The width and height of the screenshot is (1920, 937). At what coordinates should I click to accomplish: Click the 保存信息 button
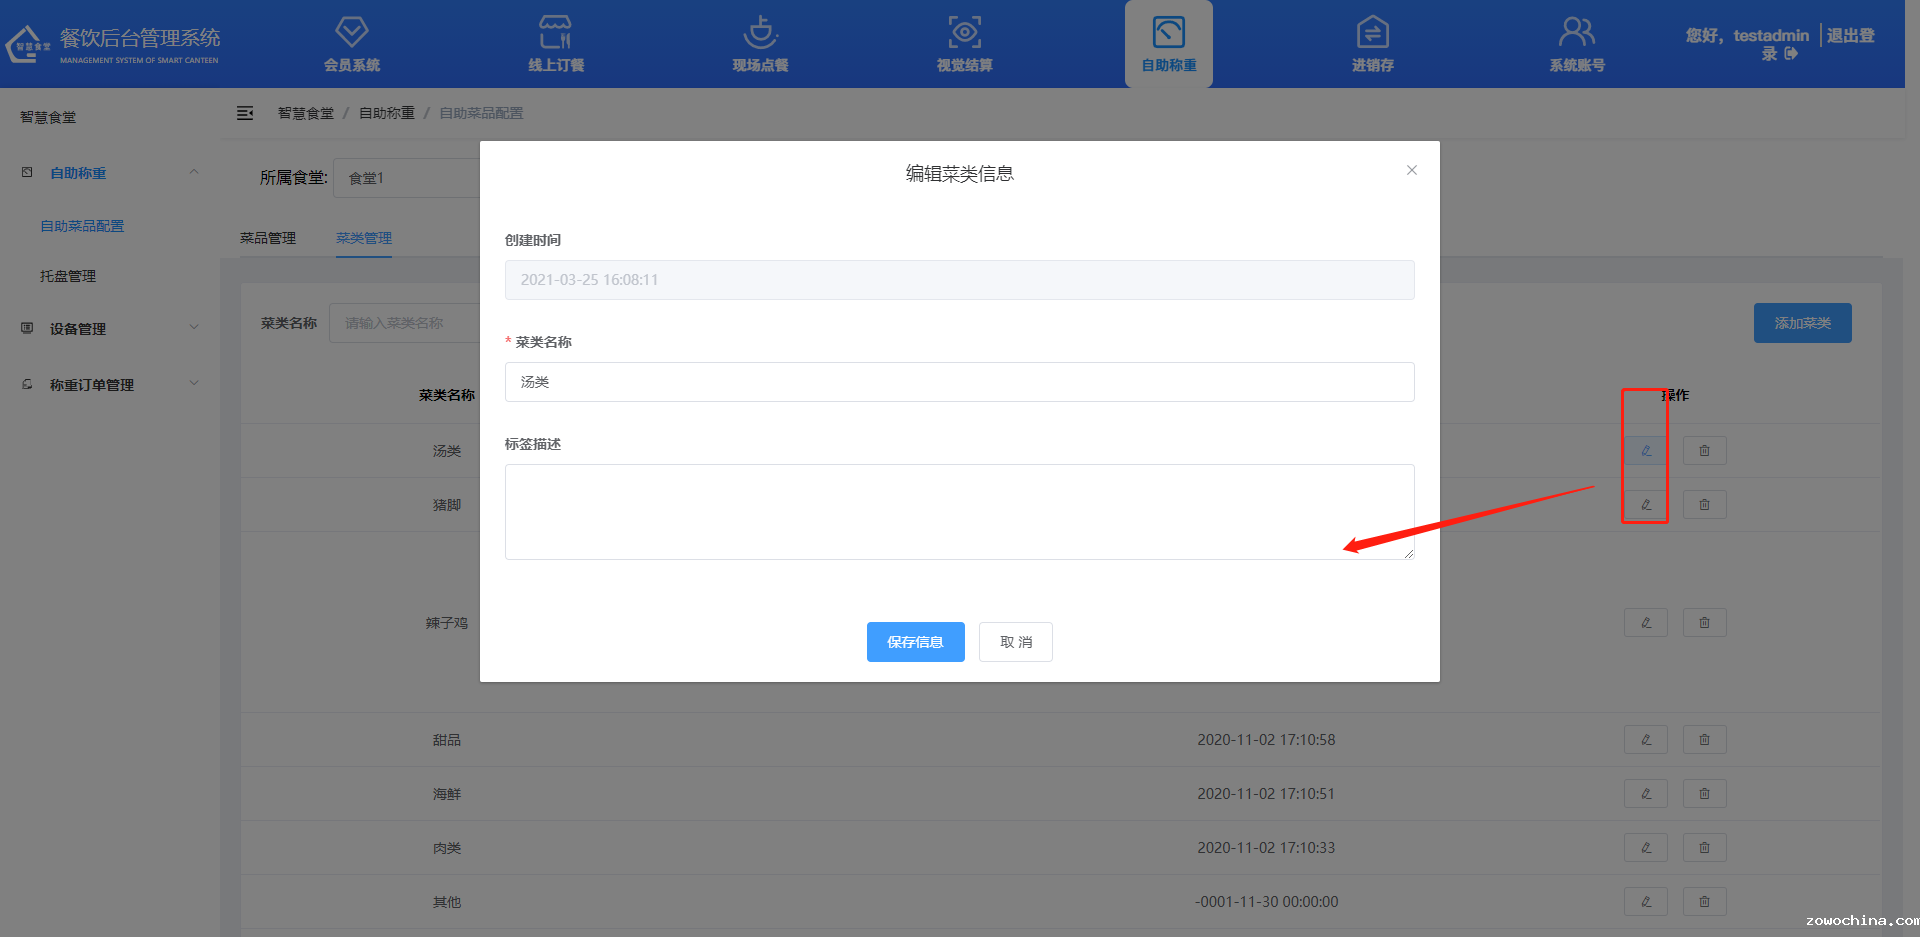click(915, 642)
